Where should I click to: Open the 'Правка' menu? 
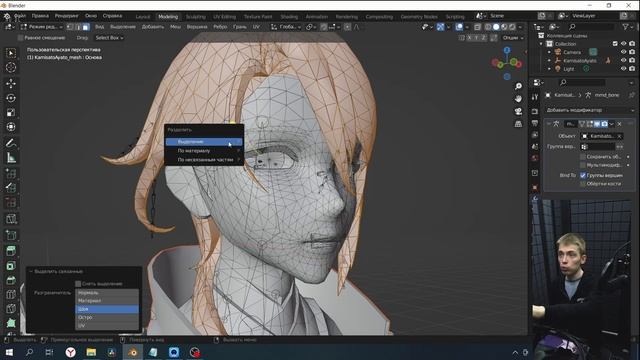(x=40, y=16)
